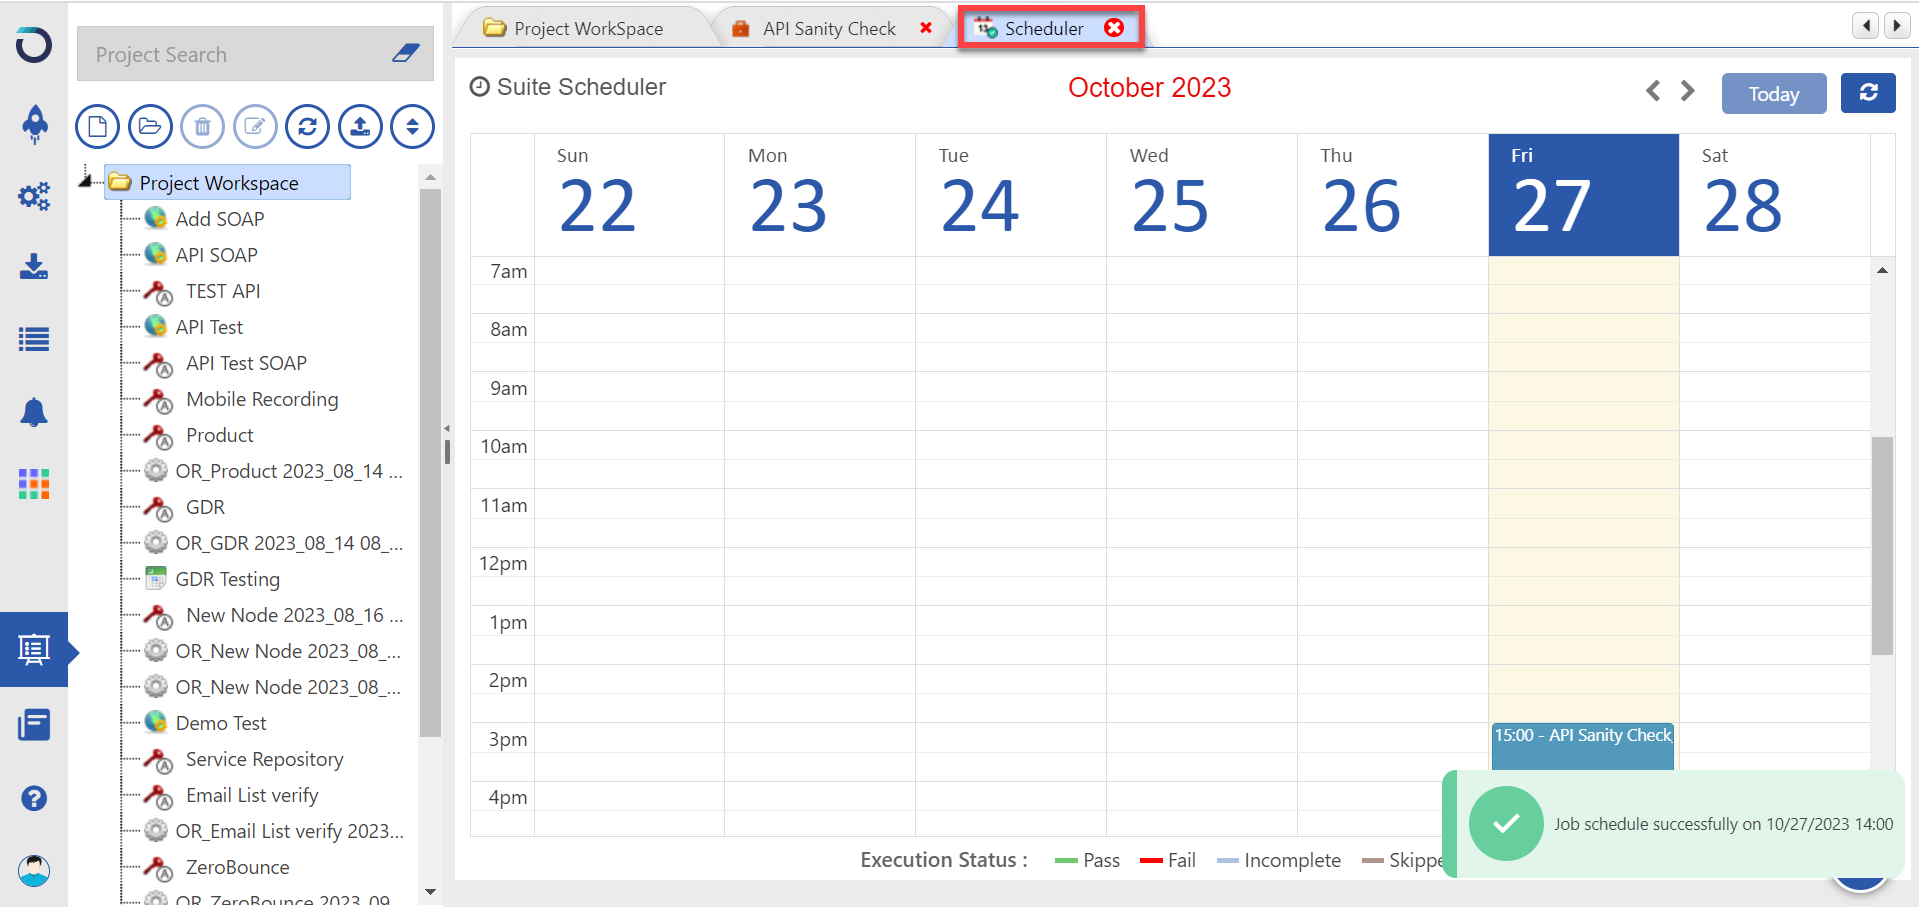
Task: Select the Product tree item
Action: 220,435
